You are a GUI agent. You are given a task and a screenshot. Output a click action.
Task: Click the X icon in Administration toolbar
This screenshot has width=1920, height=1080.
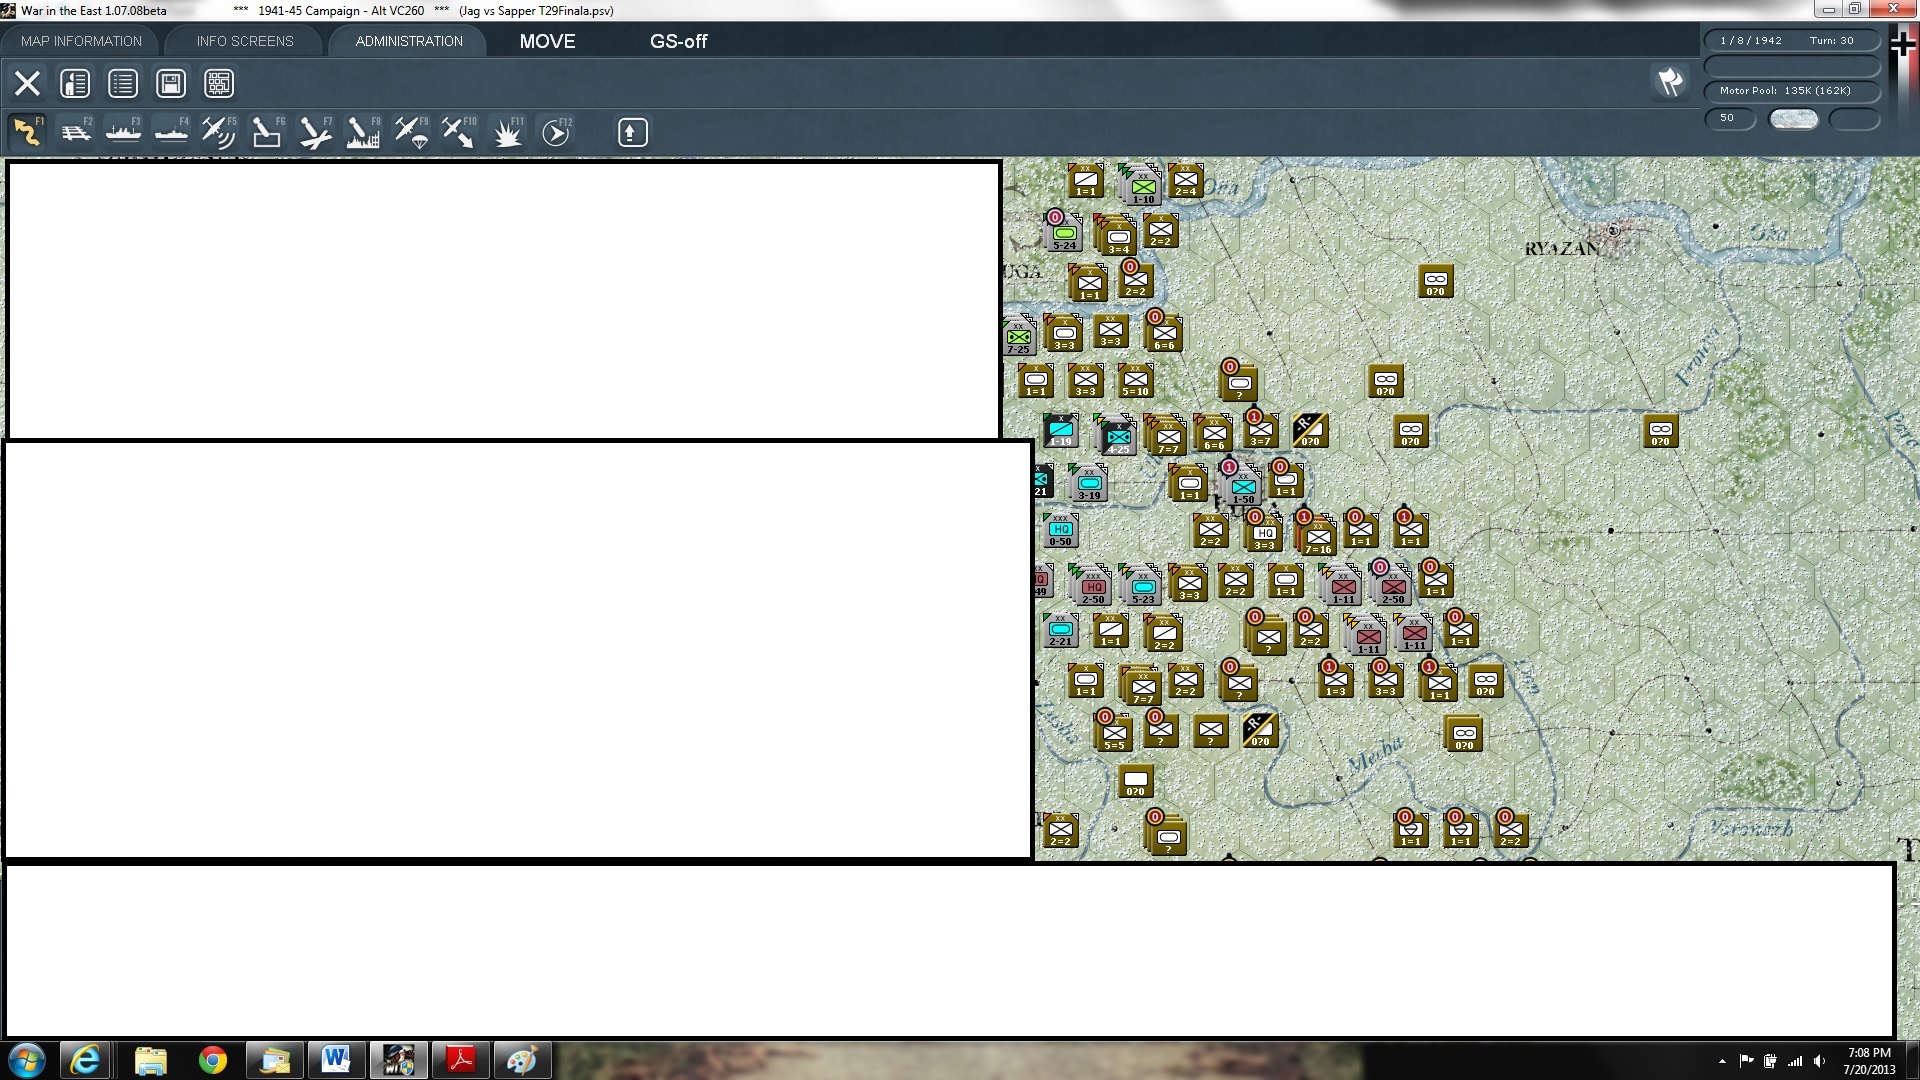tap(27, 83)
